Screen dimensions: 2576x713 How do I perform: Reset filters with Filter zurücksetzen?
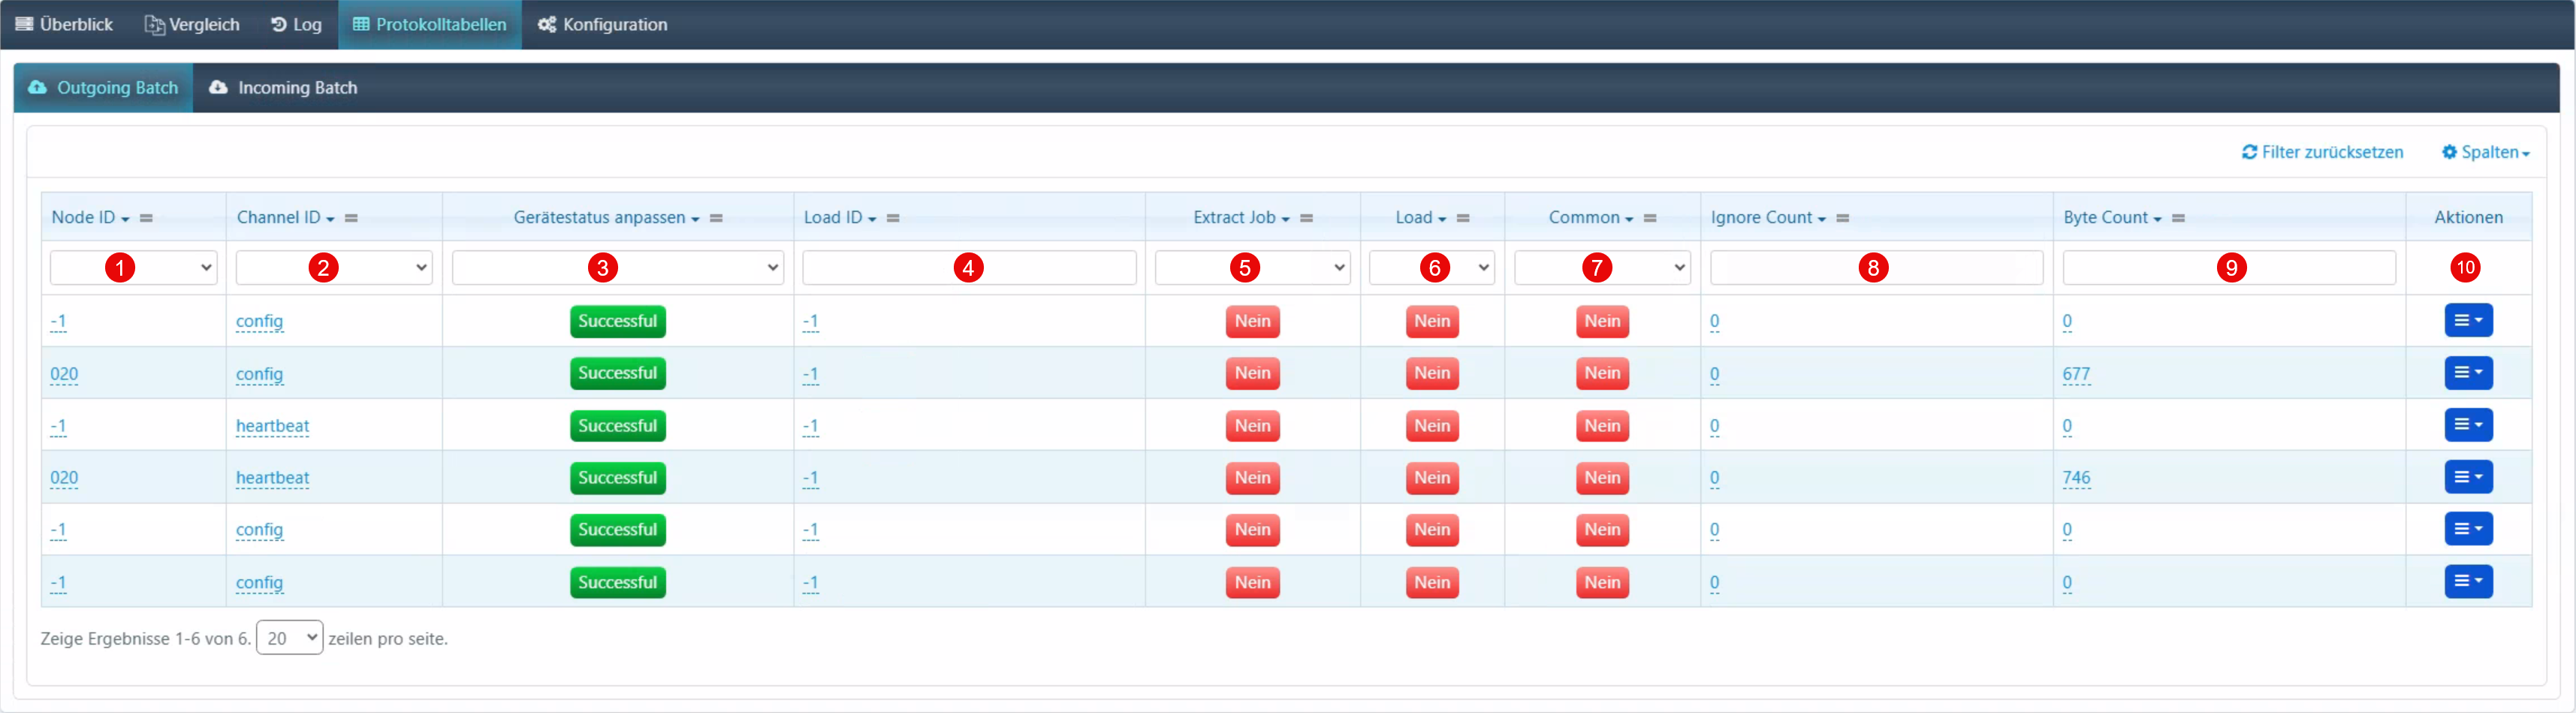pos(2322,152)
